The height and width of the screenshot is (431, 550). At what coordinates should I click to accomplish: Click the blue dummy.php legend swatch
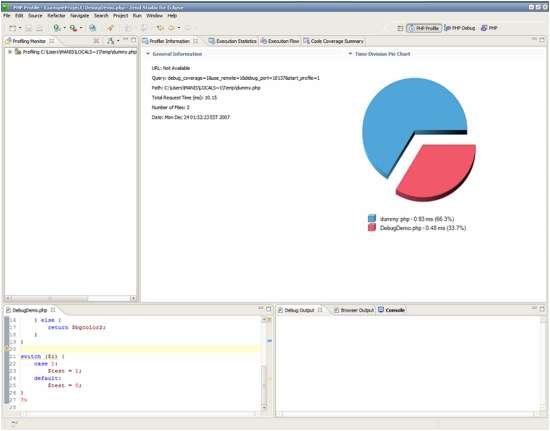point(372,218)
